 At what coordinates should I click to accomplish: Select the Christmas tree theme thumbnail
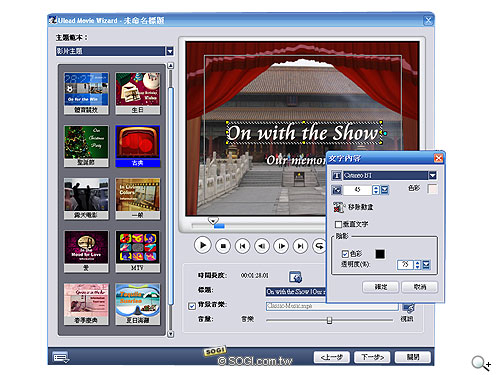point(86,146)
